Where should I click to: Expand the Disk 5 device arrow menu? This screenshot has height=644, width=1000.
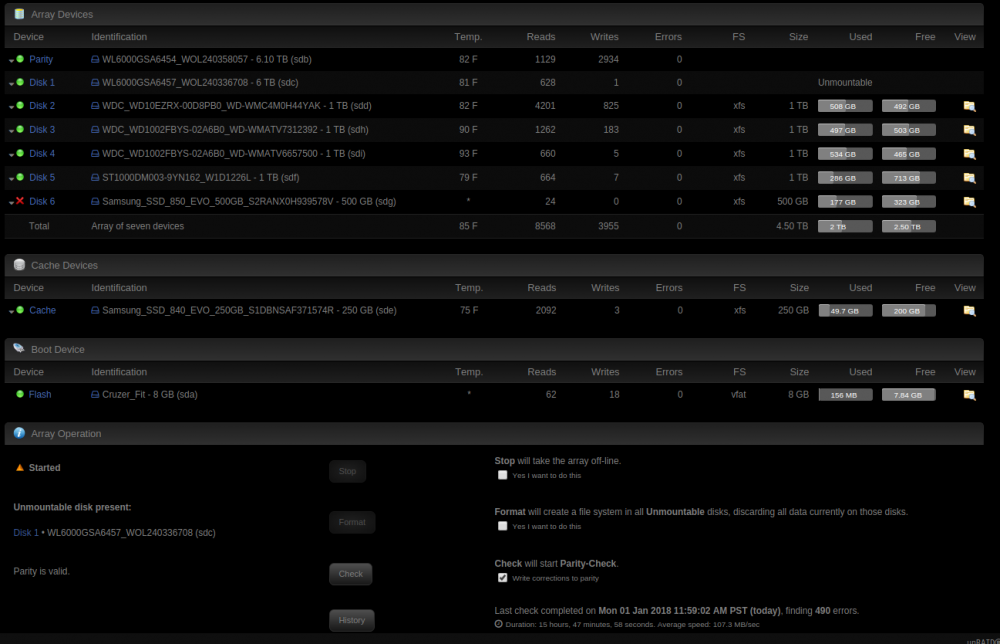[11, 179]
